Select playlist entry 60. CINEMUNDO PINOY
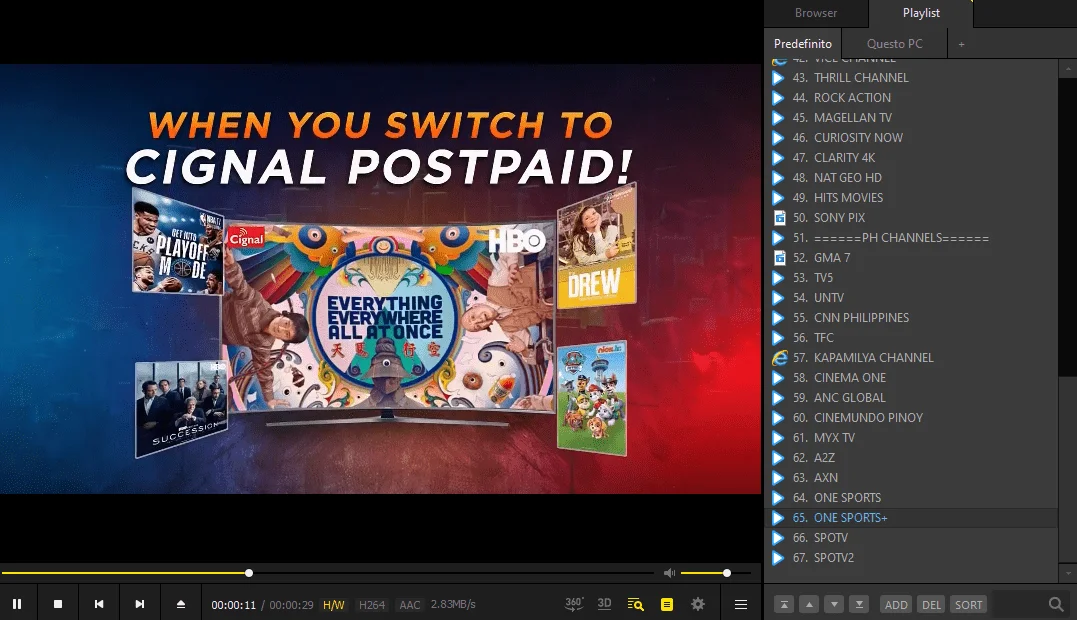 point(911,417)
